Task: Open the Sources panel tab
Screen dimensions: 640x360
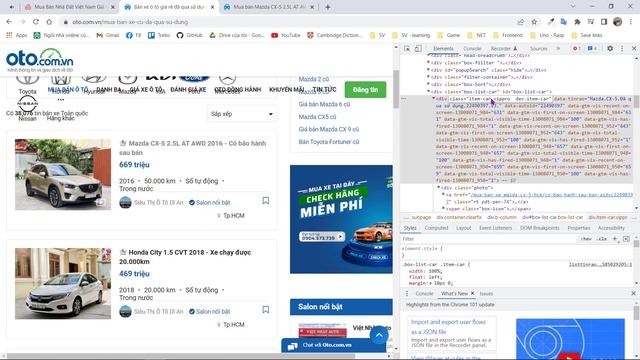Action: click(x=538, y=48)
